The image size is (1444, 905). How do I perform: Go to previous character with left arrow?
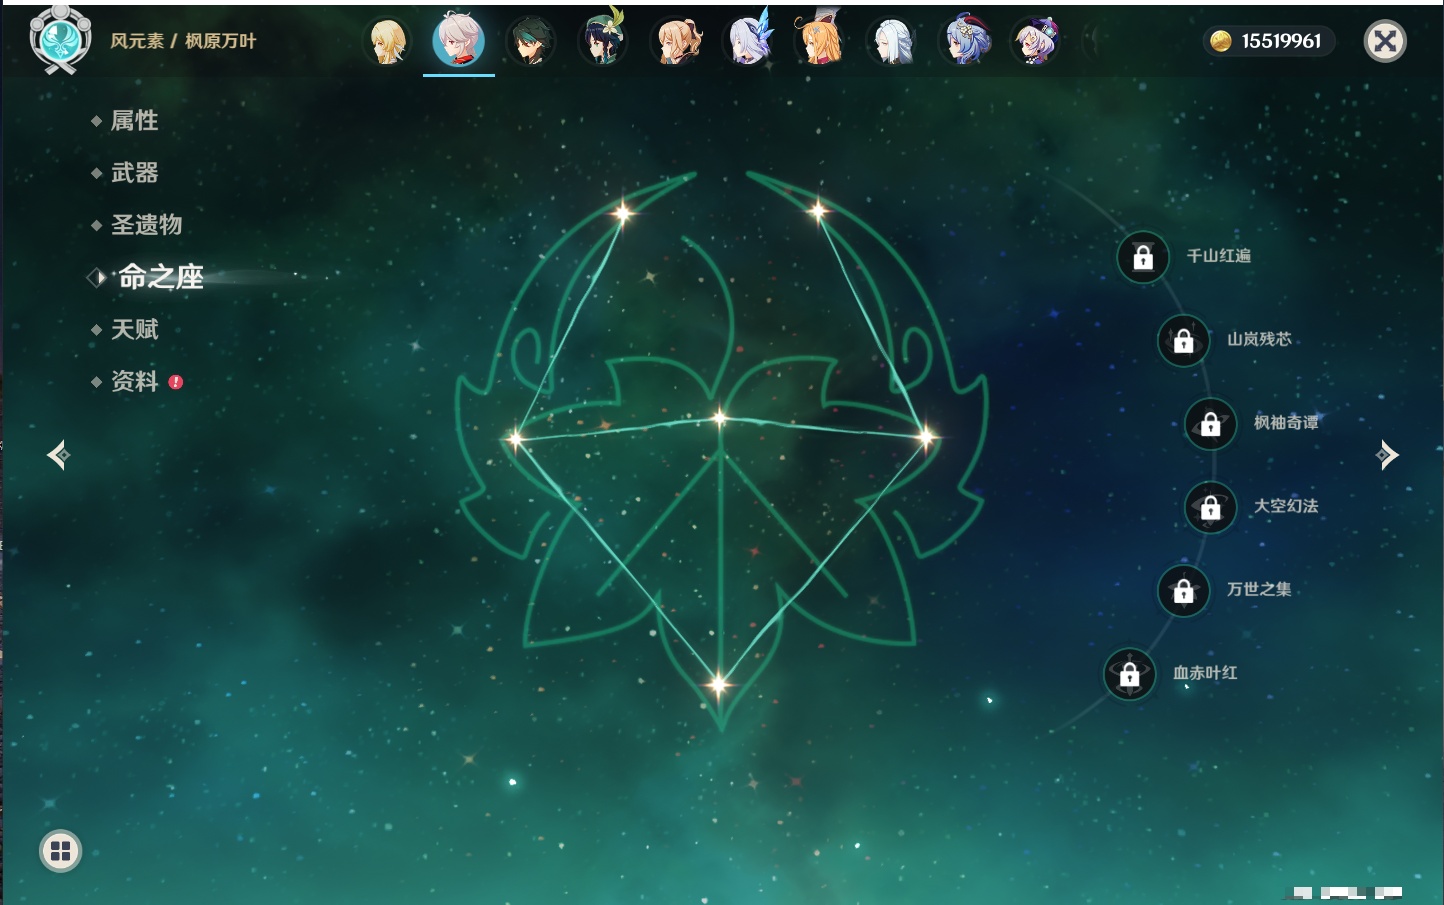pos(58,455)
